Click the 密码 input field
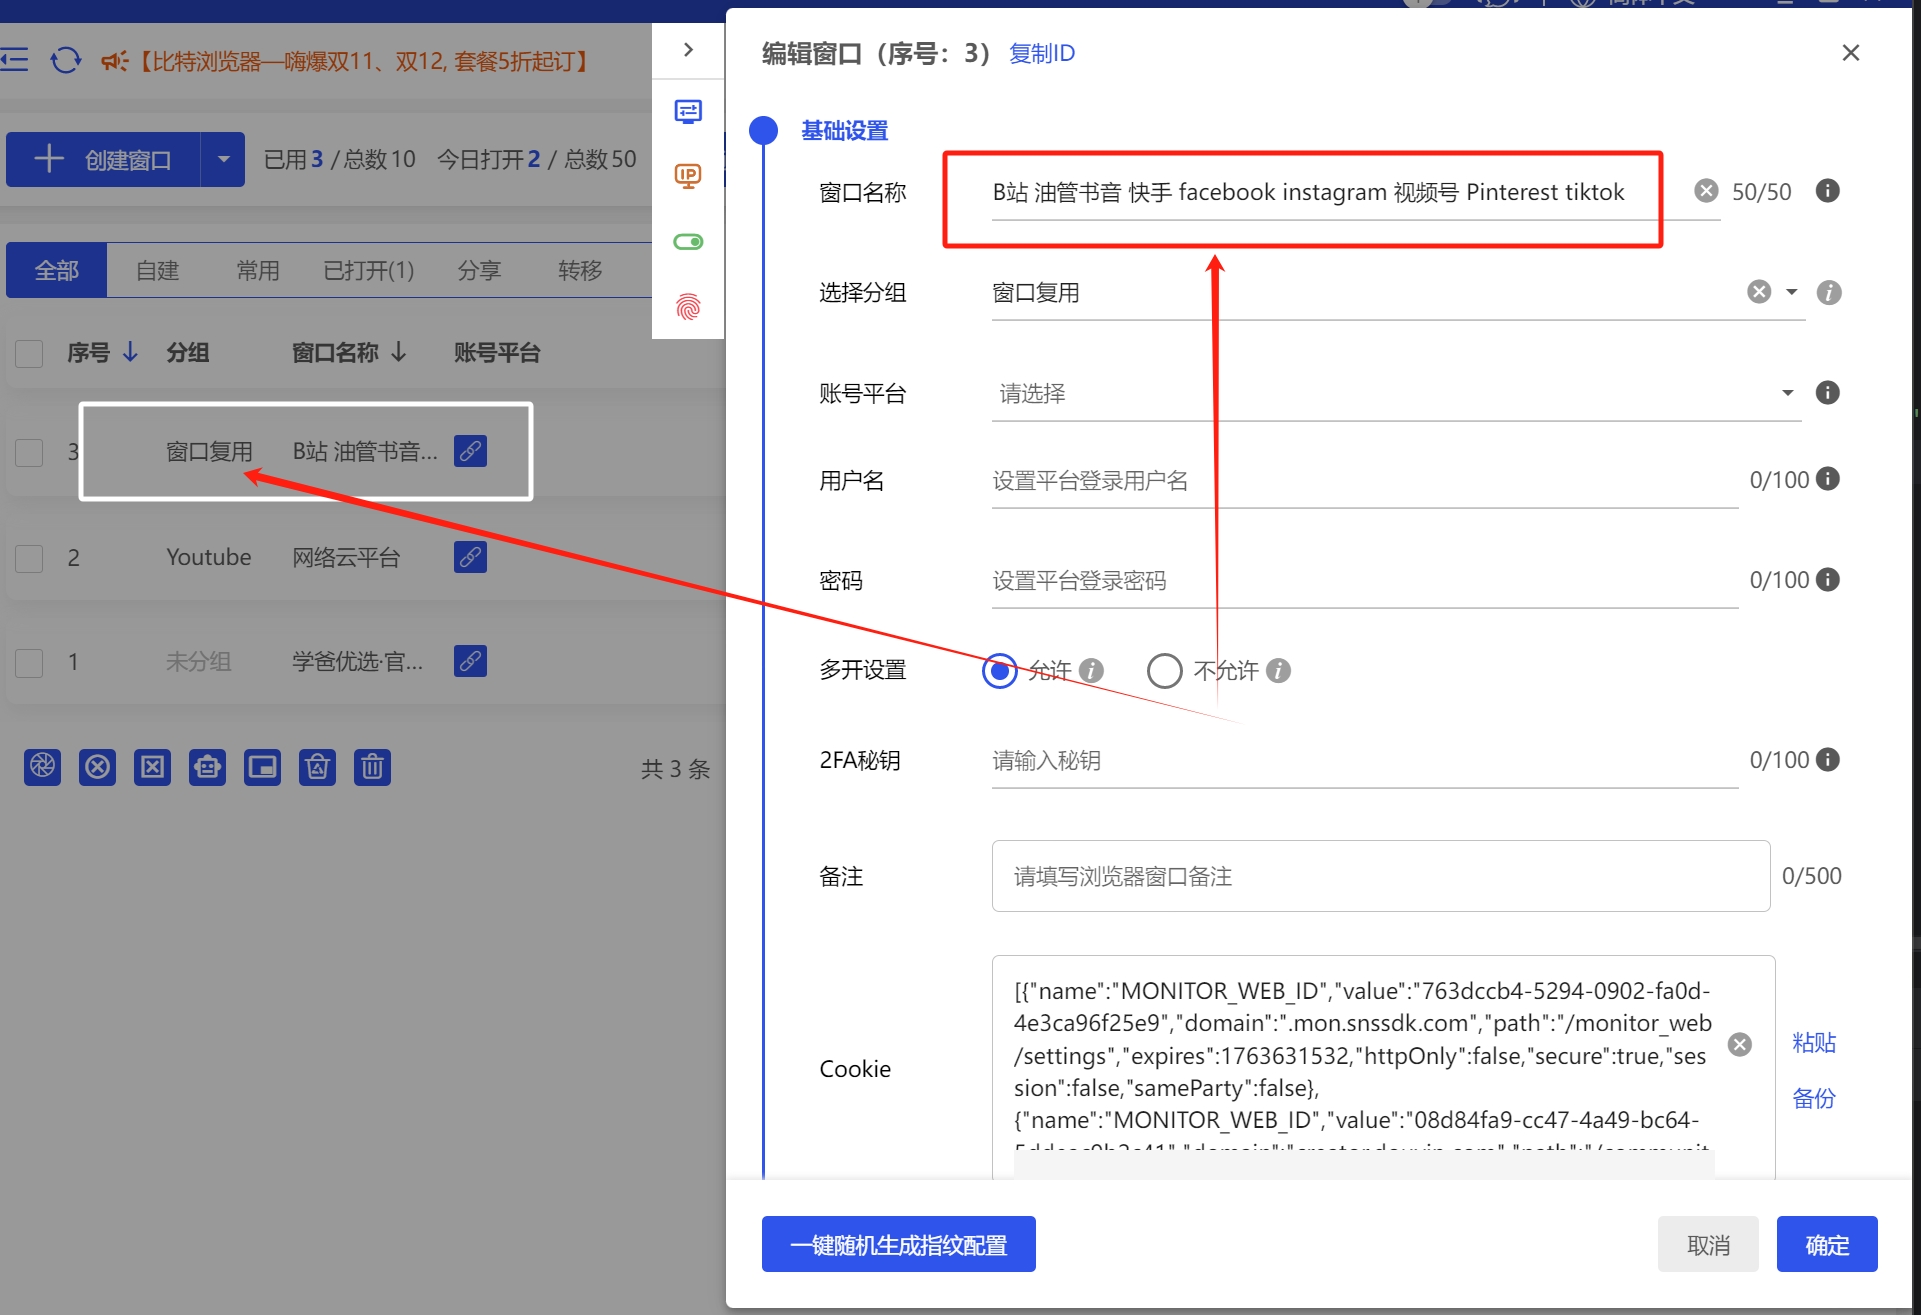This screenshot has height=1315, width=1921. [1365, 581]
